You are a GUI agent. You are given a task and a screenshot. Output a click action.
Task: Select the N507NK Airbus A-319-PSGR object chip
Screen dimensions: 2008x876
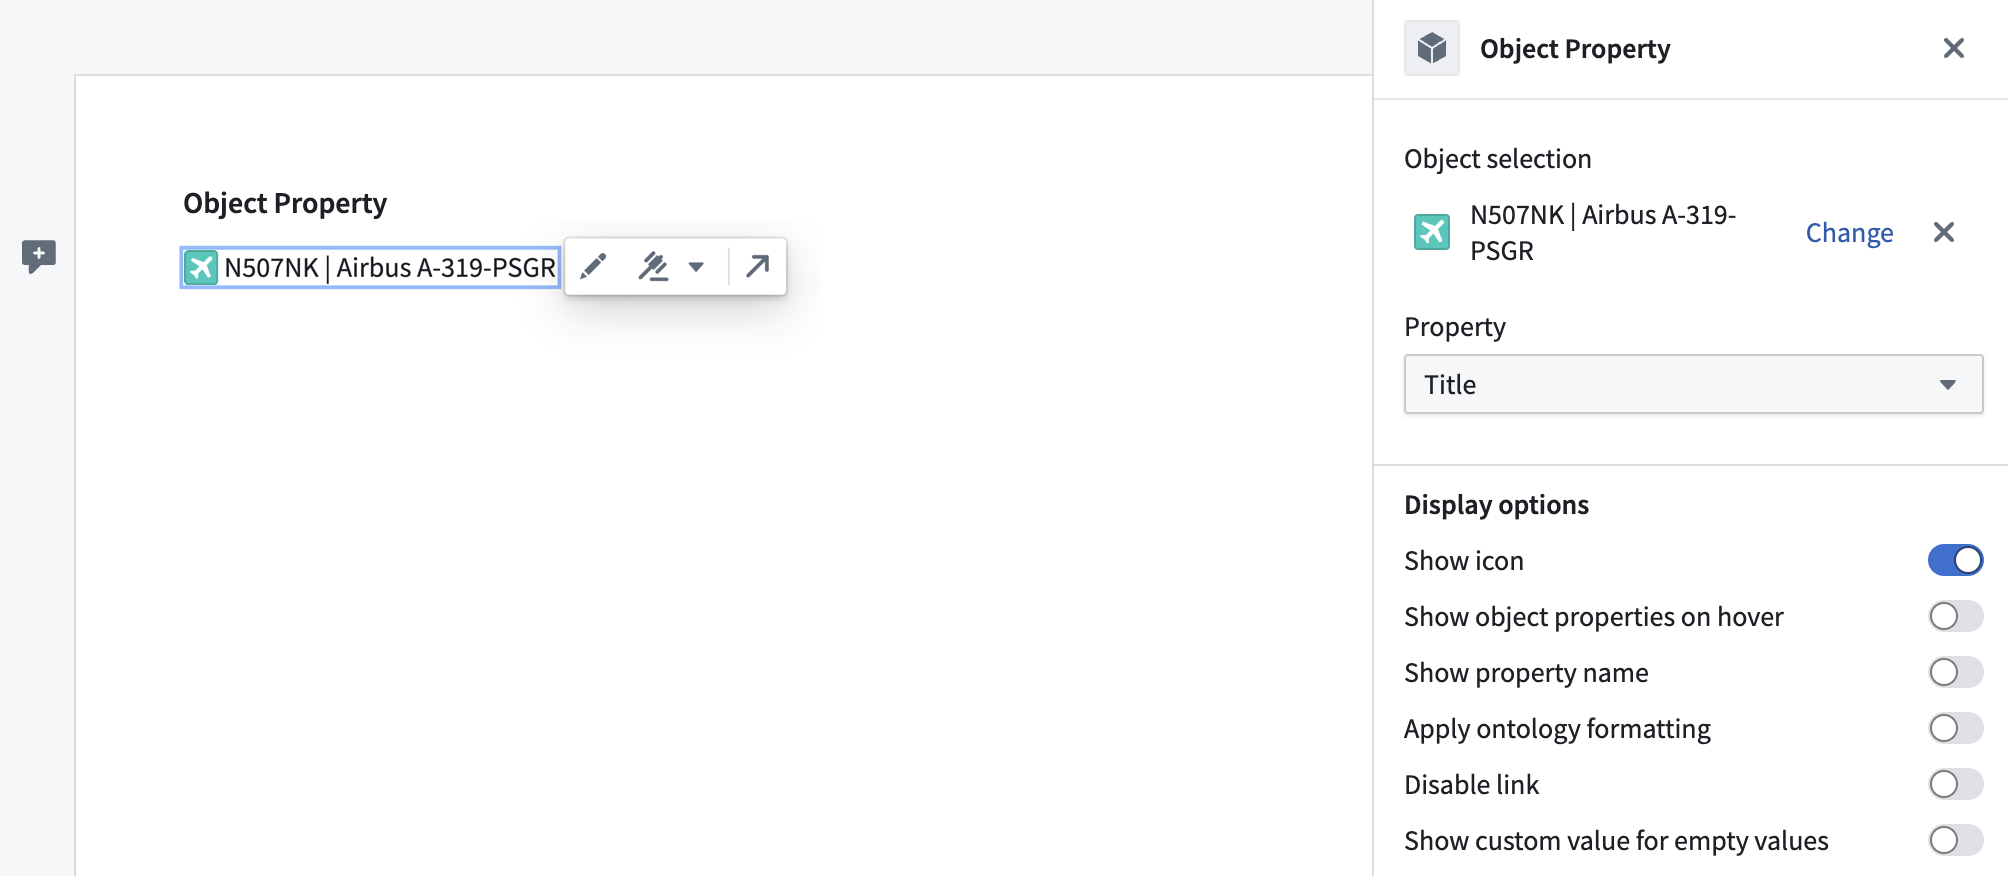[x=370, y=267]
